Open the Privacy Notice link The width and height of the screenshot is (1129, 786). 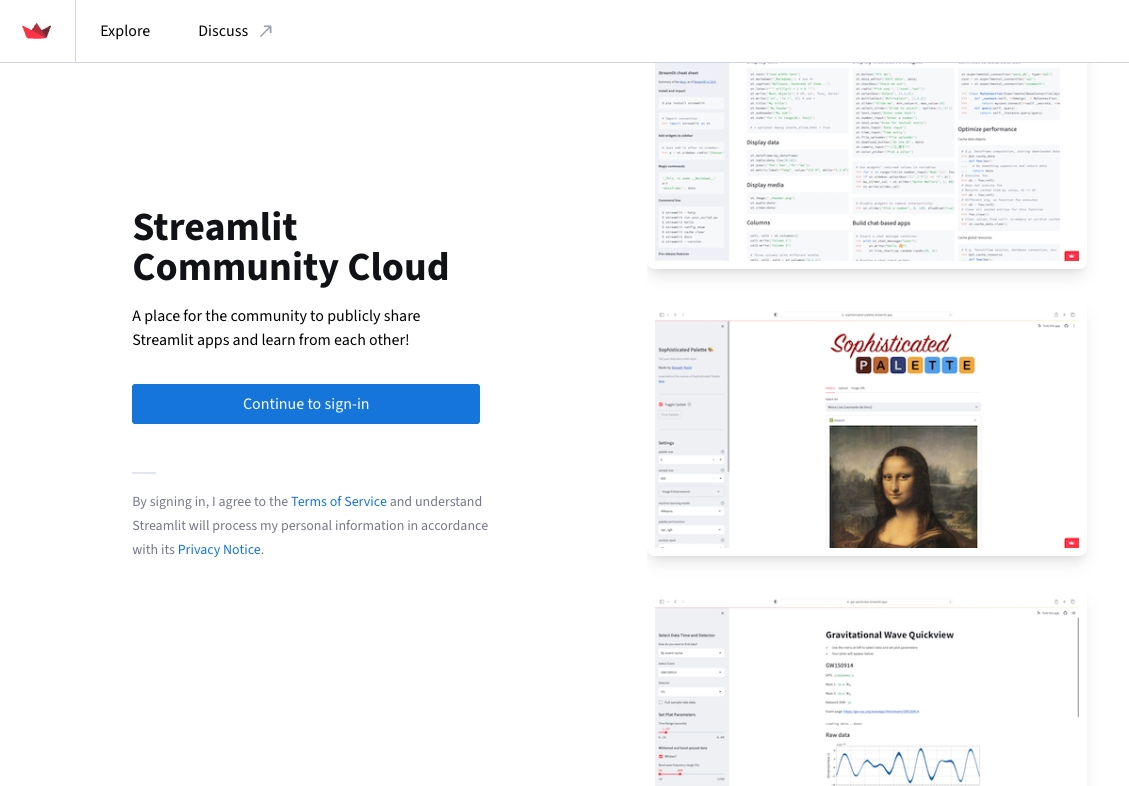[219, 549]
